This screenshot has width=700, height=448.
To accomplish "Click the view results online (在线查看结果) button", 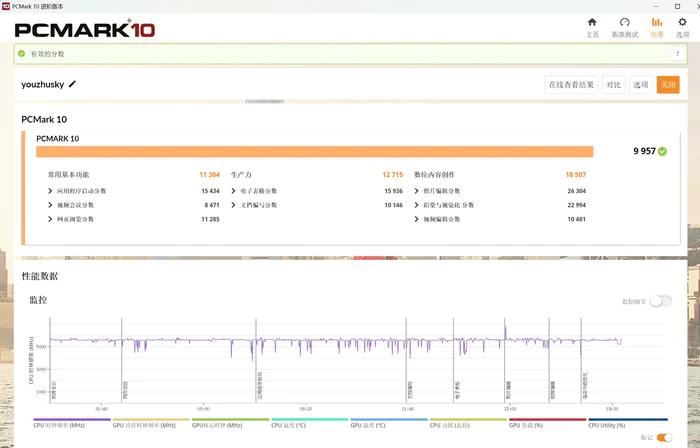I will click(x=571, y=85).
